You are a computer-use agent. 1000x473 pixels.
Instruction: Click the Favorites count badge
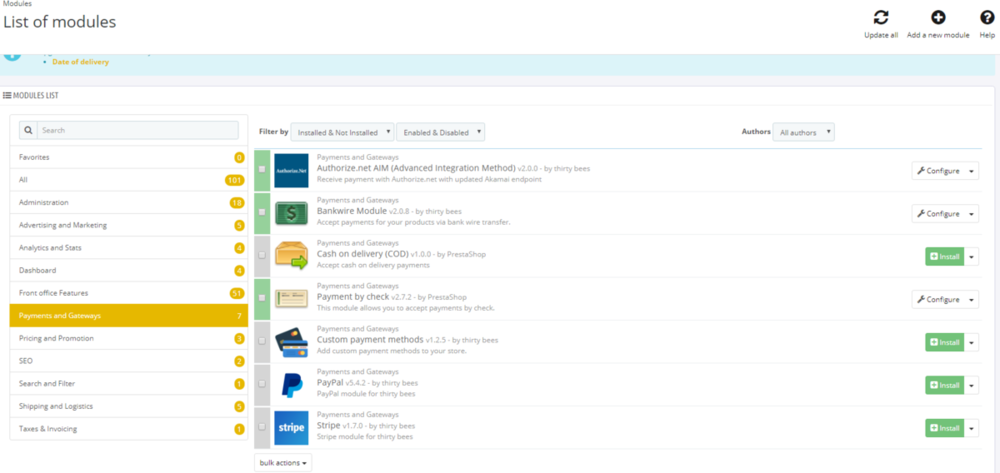239,157
